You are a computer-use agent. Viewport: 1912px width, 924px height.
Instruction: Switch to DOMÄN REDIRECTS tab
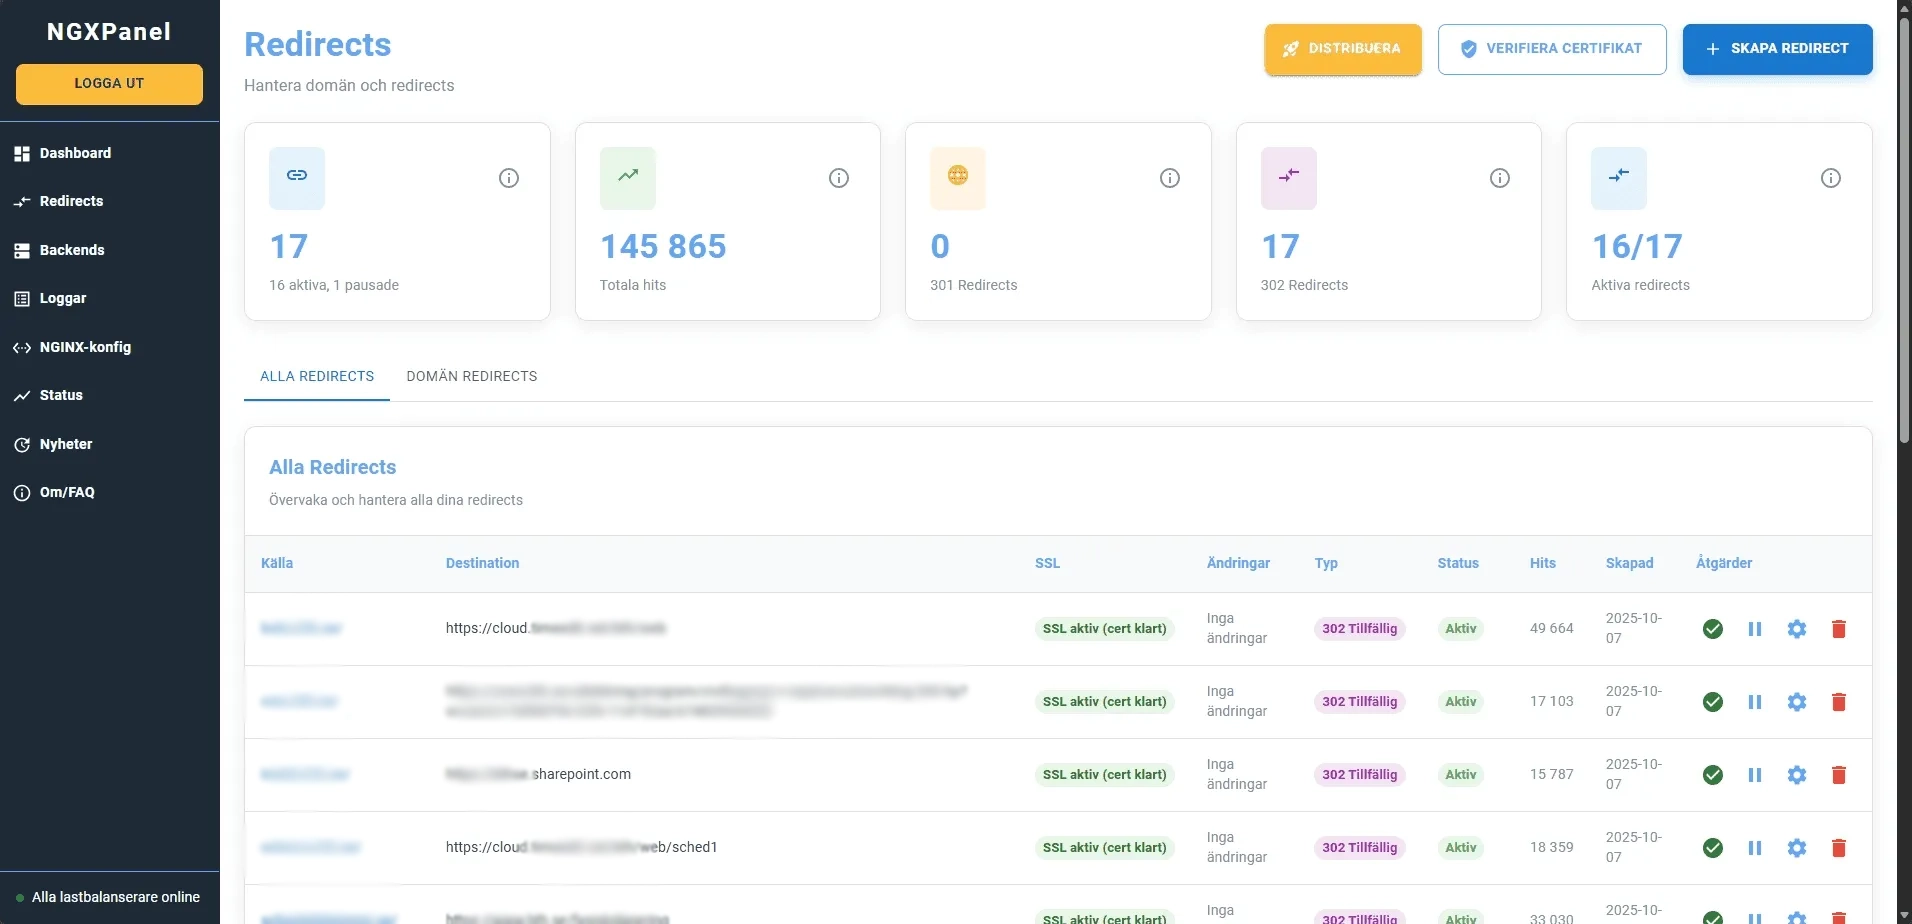click(x=472, y=376)
